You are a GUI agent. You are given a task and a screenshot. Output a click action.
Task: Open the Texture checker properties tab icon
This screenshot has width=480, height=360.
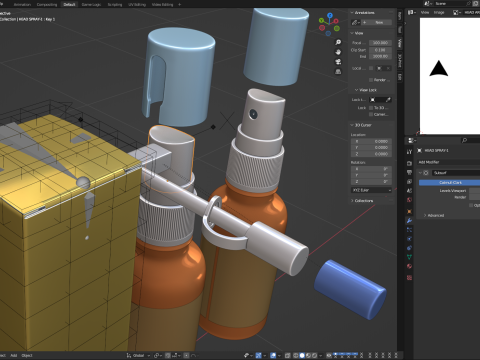pos(409,278)
